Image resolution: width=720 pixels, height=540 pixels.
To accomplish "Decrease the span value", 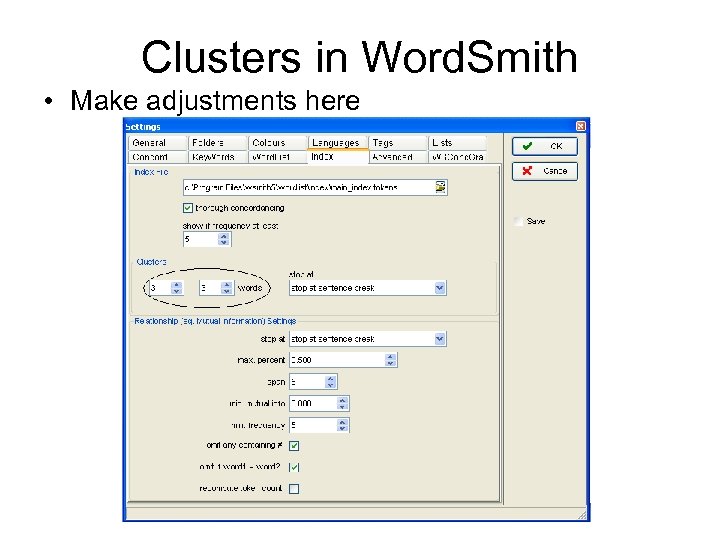I will (331, 385).
